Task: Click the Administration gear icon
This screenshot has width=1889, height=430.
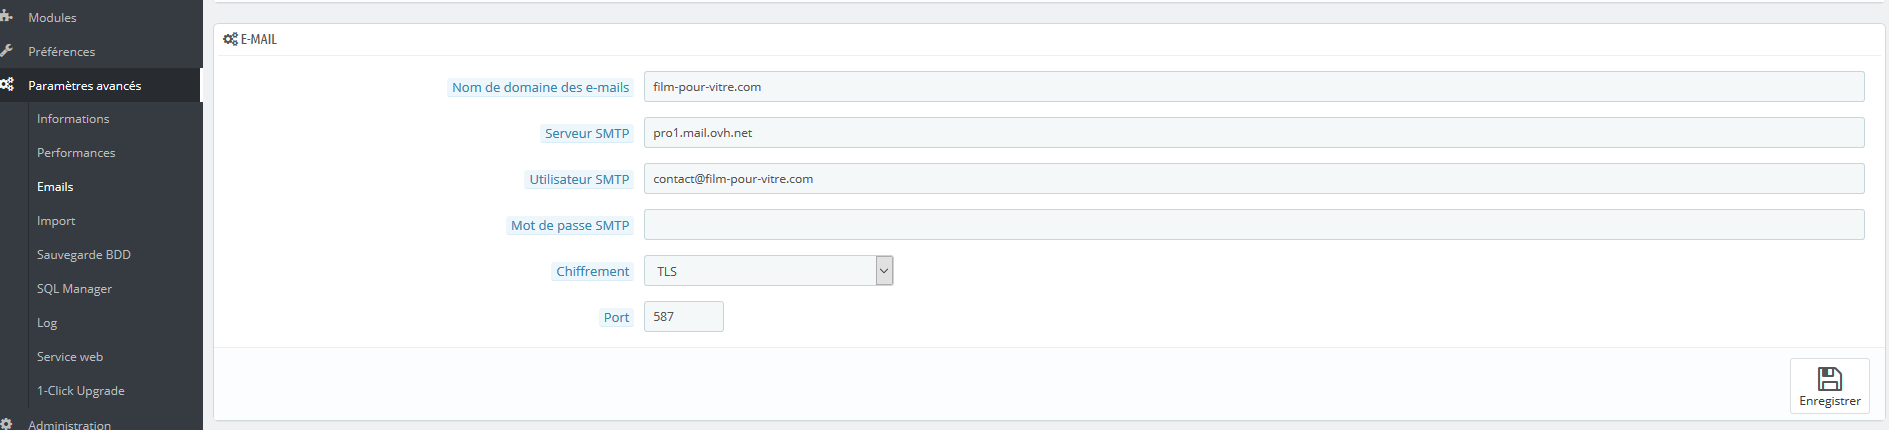Action: click(x=6, y=424)
